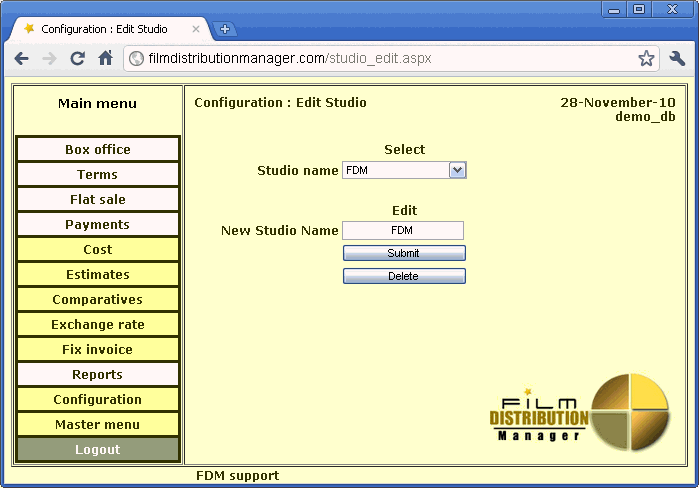Click the Film Distribution Manager logo
This screenshot has height=488, width=699.
580,411
